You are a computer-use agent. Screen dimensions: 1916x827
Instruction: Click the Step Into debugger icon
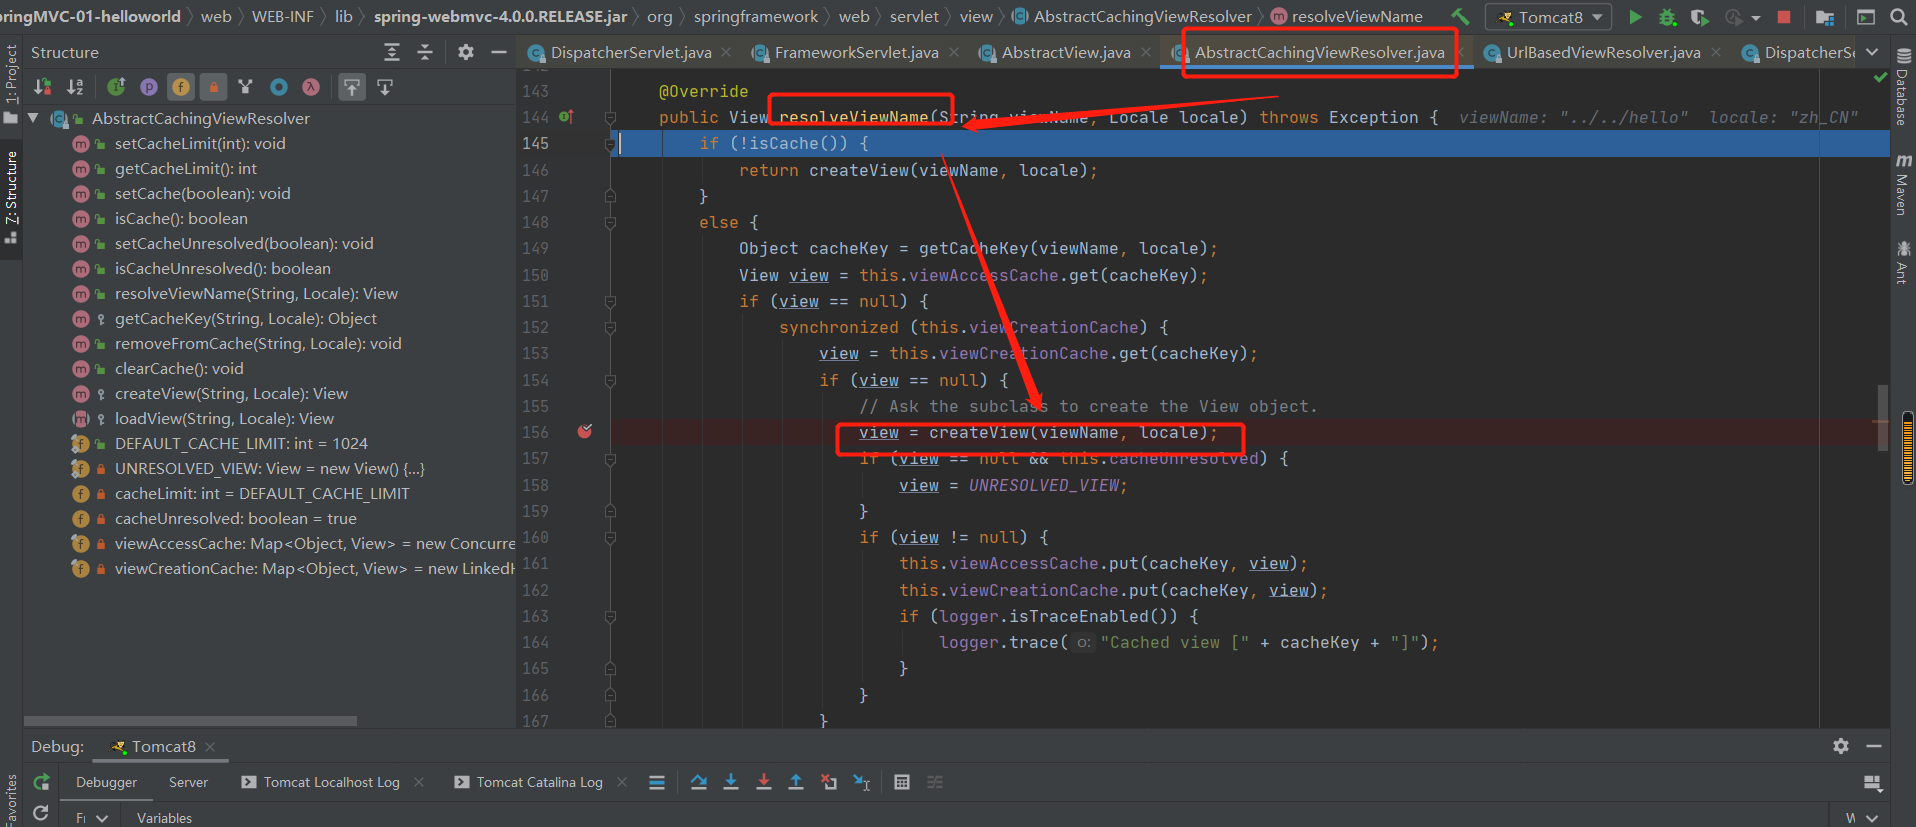click(x=731, y=782)
